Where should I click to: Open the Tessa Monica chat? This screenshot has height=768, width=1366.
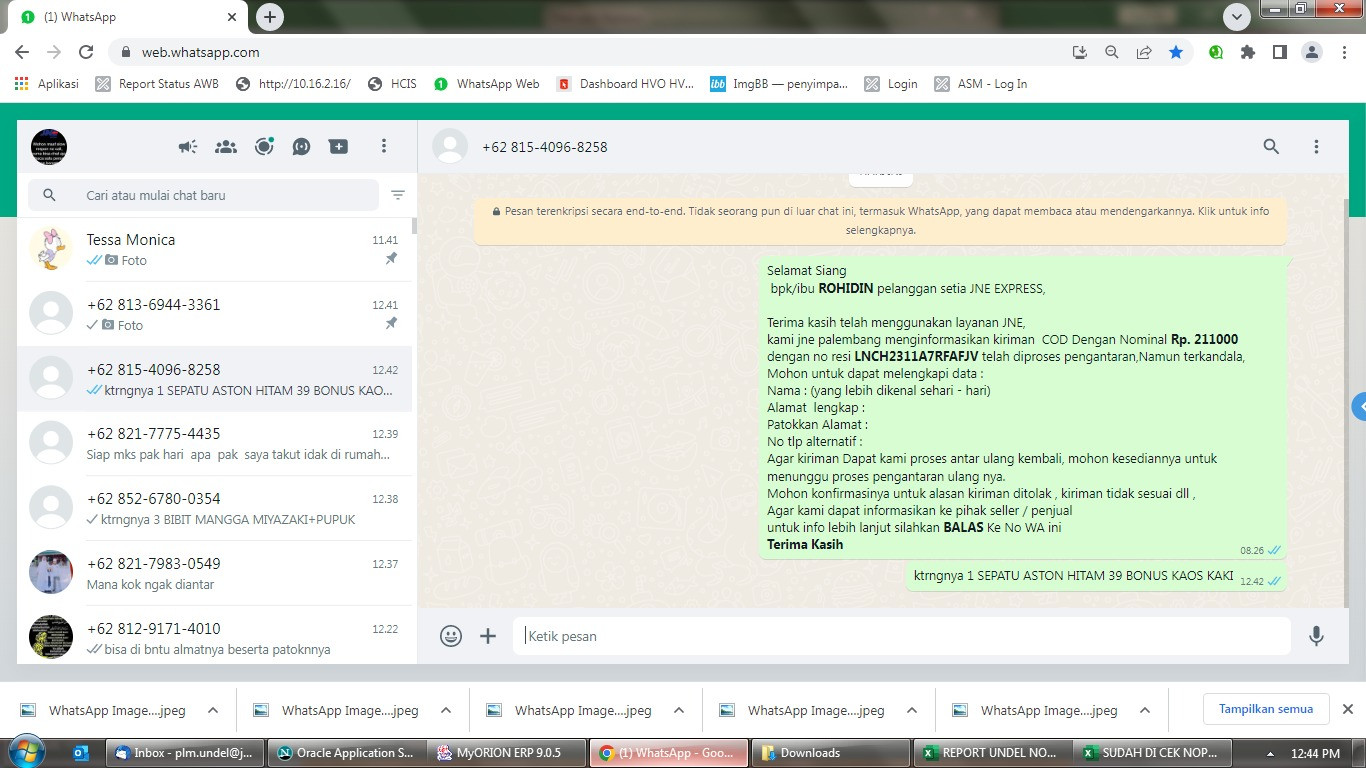pyautogui.click(x=215, y=249)
